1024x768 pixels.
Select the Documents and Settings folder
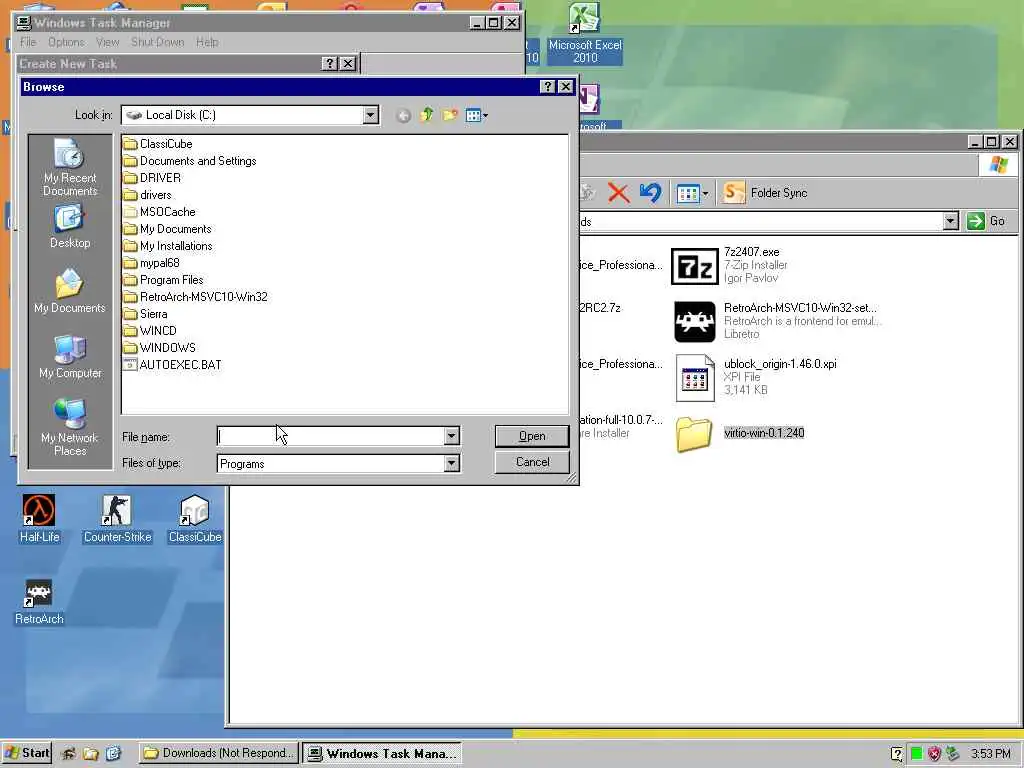pyautogui.click(x=190, y=161)
